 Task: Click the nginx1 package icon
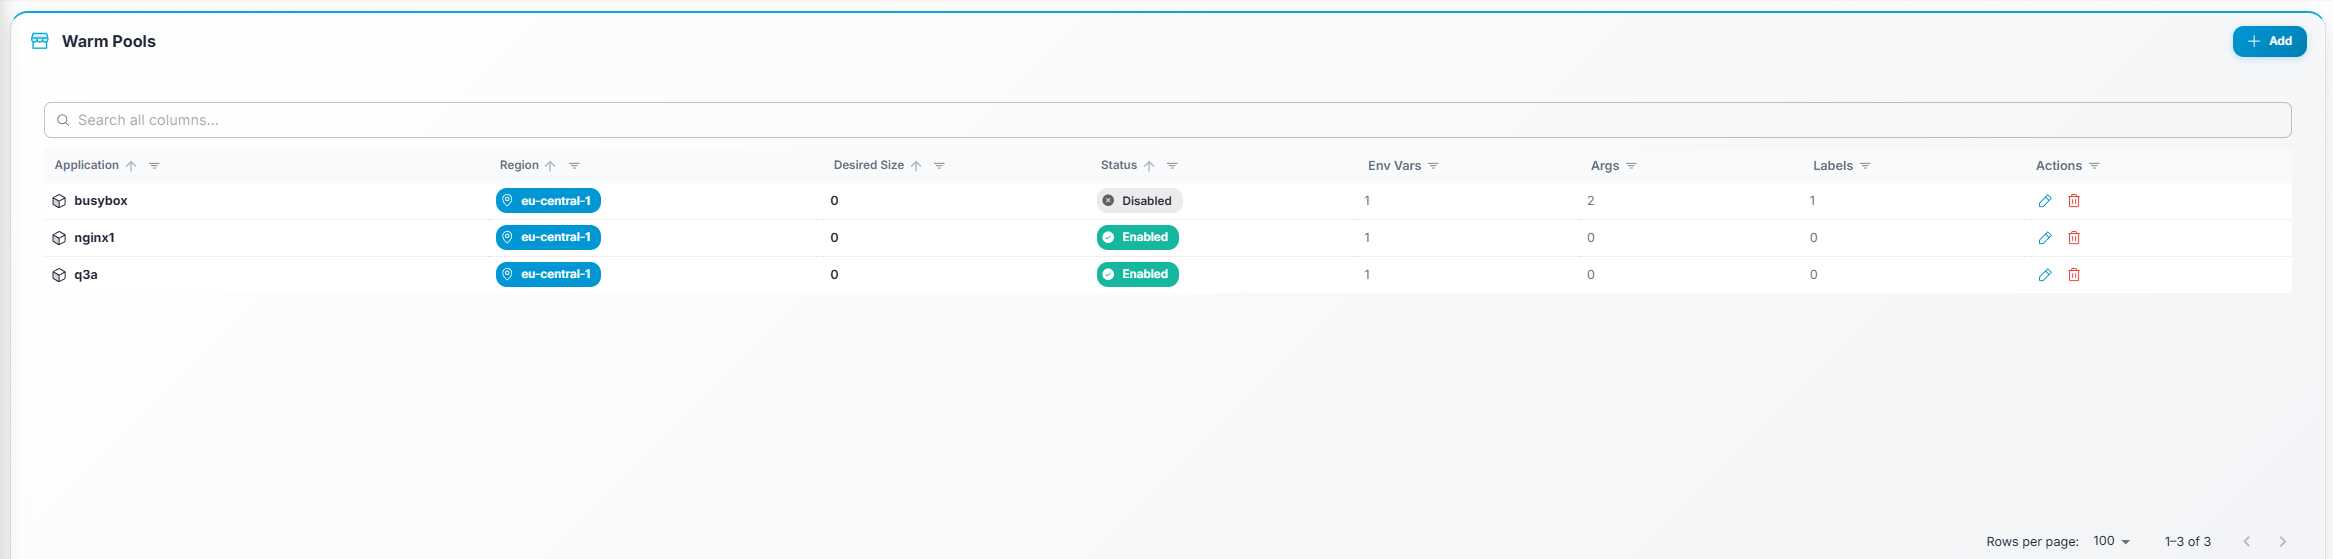click(59, 238)
